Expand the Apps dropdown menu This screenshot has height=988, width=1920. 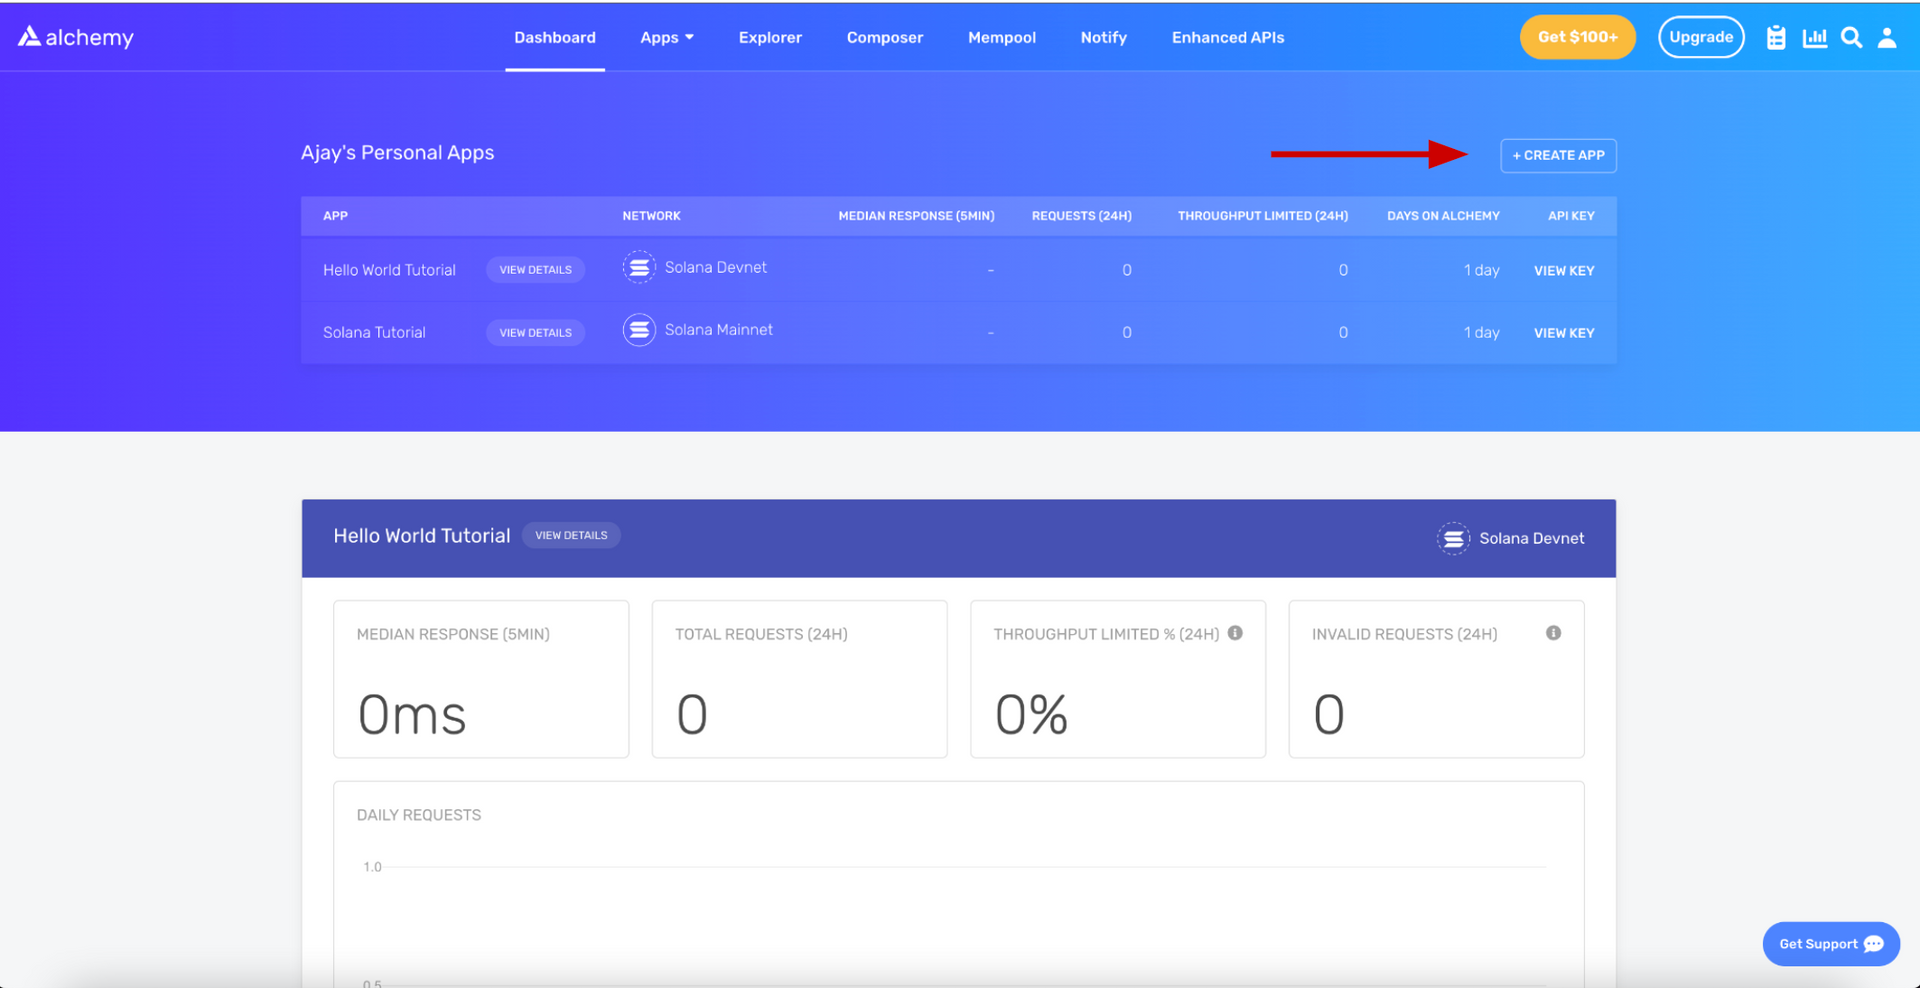[x=667, y=38]
